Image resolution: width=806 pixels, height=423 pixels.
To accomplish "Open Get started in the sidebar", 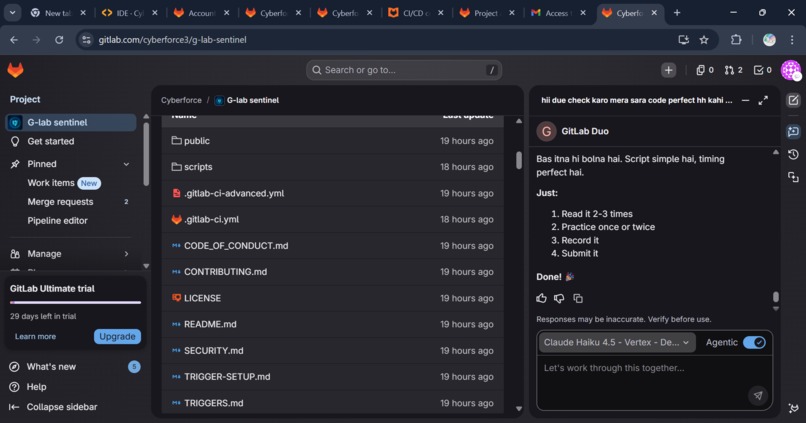I will (x=71, y=141).
